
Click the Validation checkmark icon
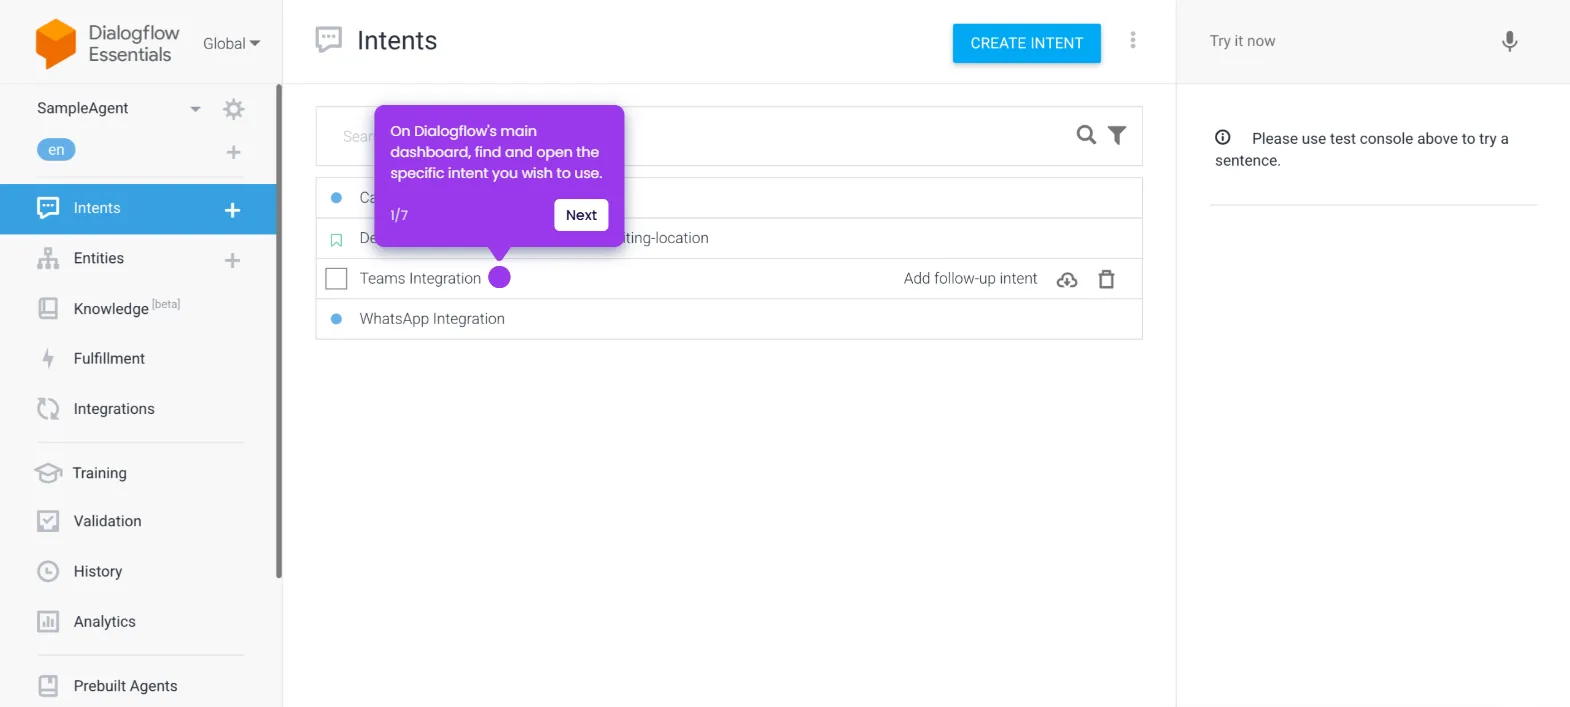click(48, 521)
